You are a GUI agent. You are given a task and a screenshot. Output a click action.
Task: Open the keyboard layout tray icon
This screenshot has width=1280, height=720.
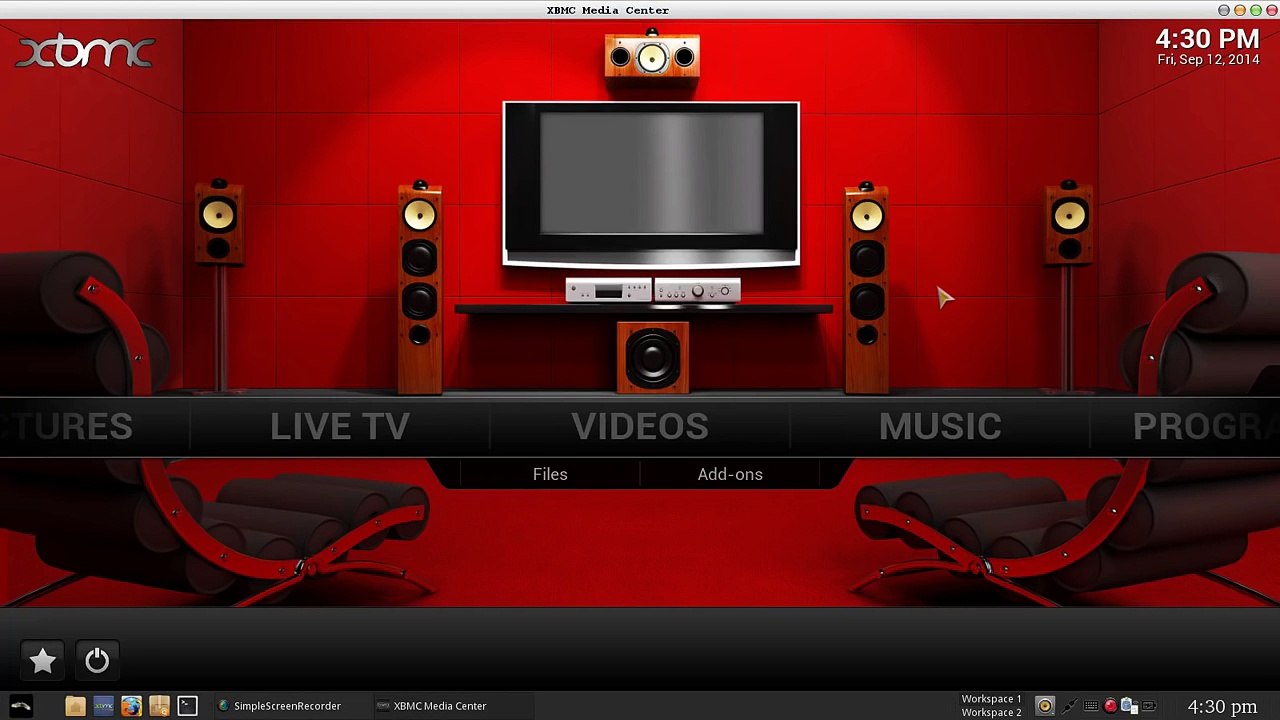pos(1091,706)
